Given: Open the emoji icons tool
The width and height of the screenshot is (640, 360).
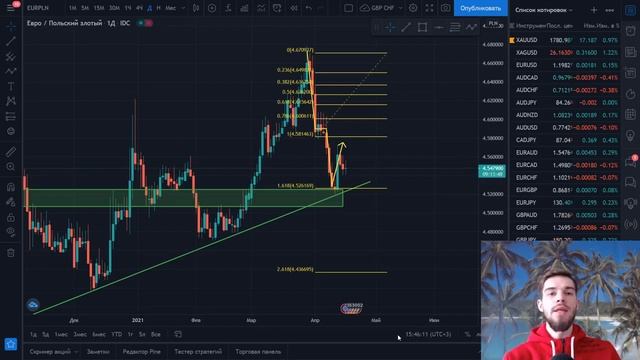Looking at the screenshot, I should tap(11, 131).
